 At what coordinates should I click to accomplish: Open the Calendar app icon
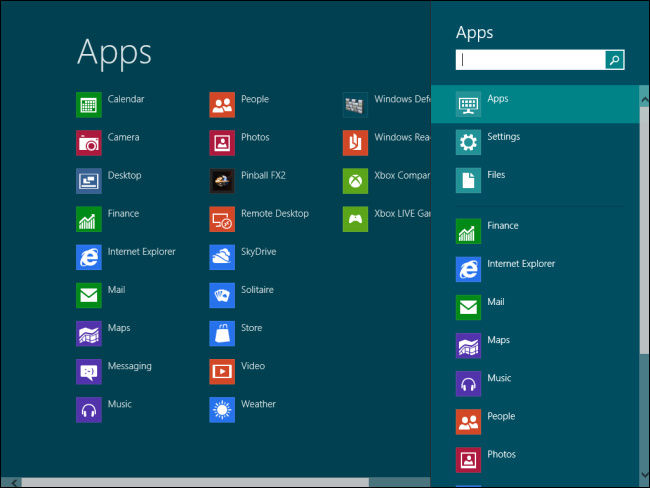[89, 105]
